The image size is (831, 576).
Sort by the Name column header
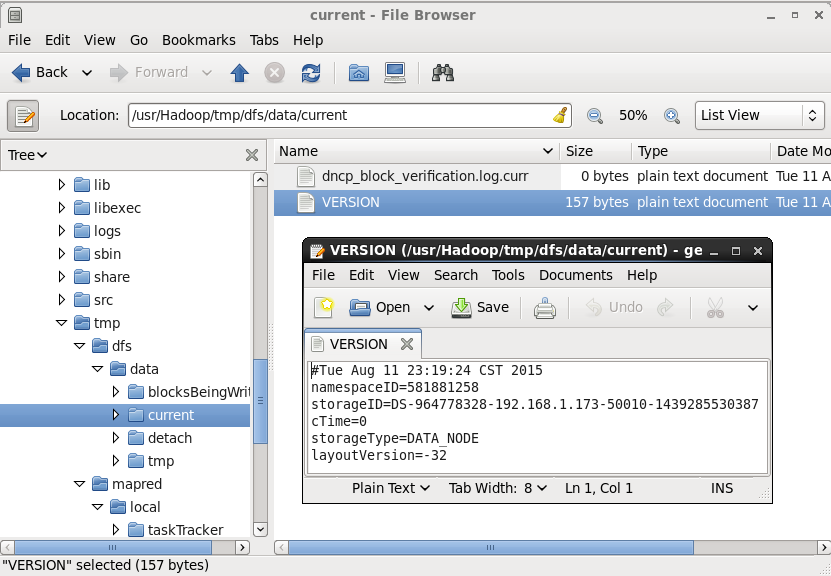(x=417, y=152)
